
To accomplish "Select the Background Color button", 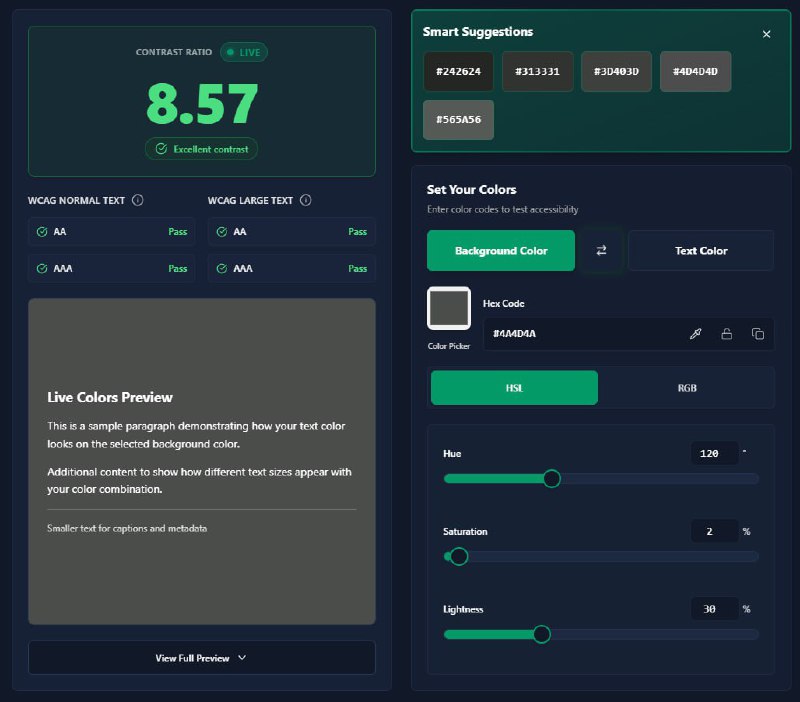I will click(x=501, y=251).
